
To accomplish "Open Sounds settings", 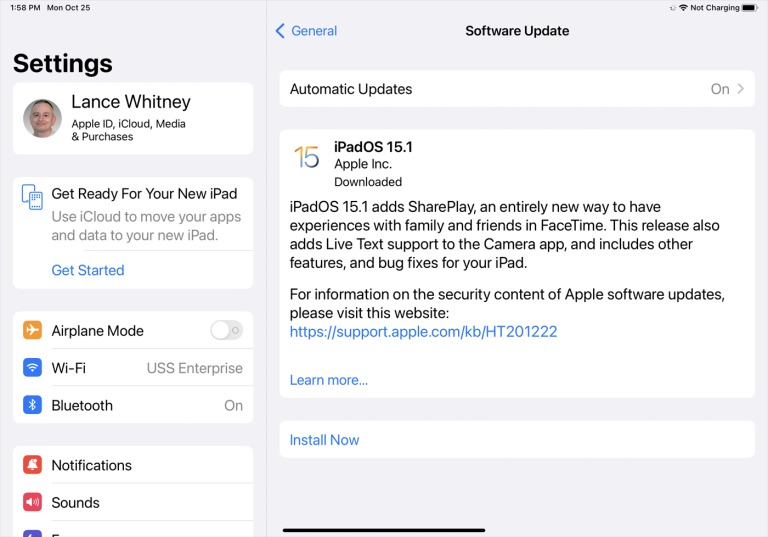I will pos(133,502).
